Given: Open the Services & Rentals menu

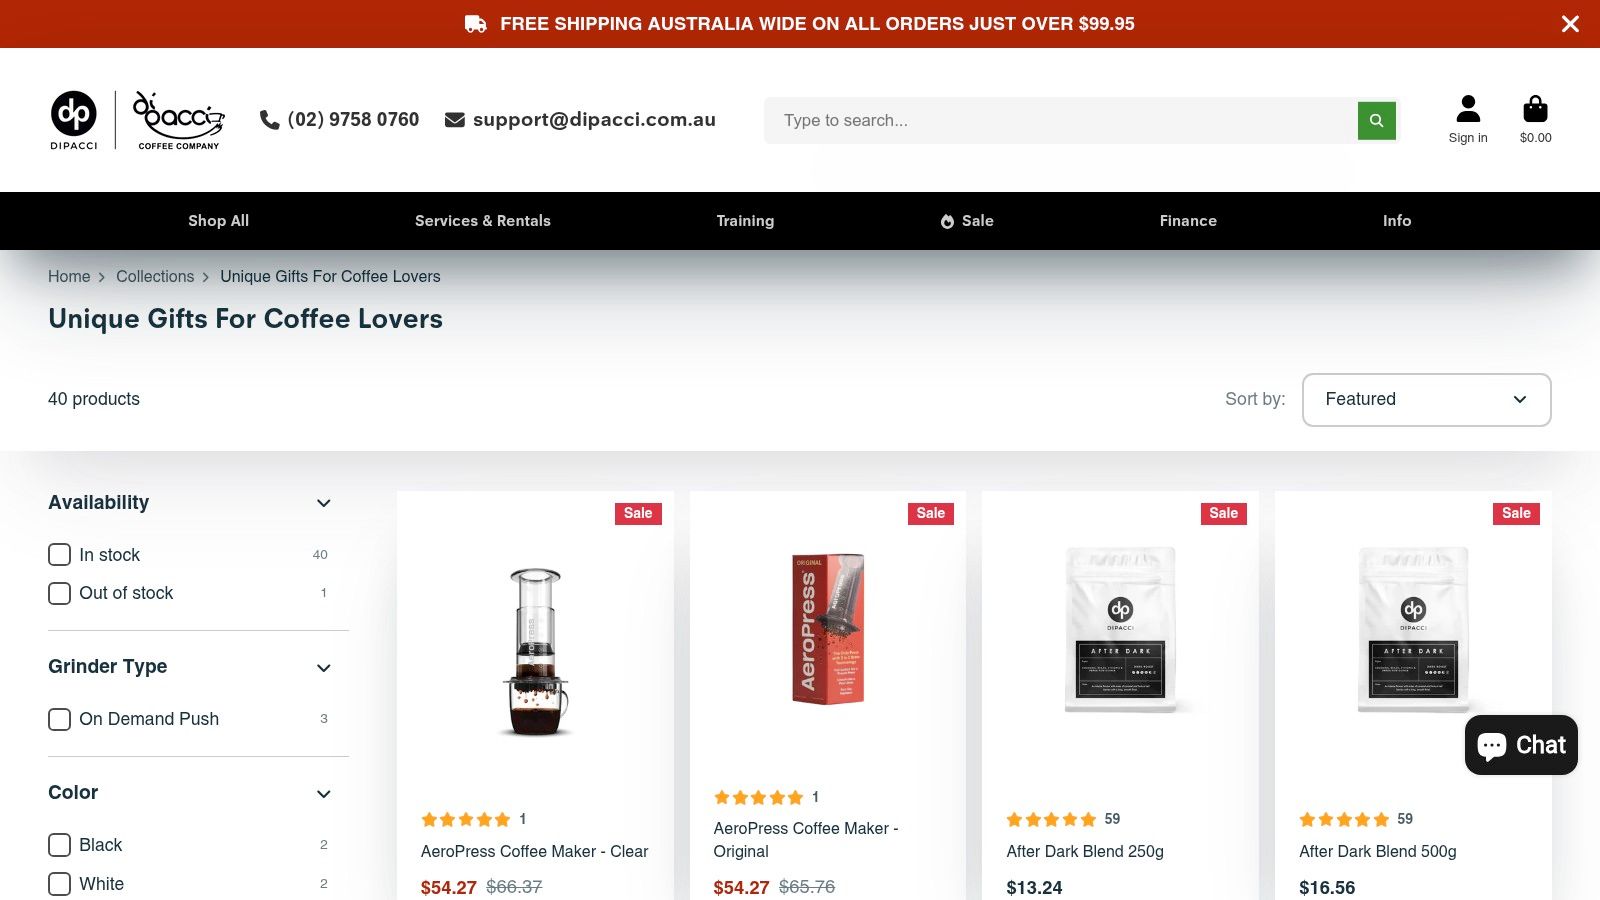Looking at the screenshot, I should point(483,221).
